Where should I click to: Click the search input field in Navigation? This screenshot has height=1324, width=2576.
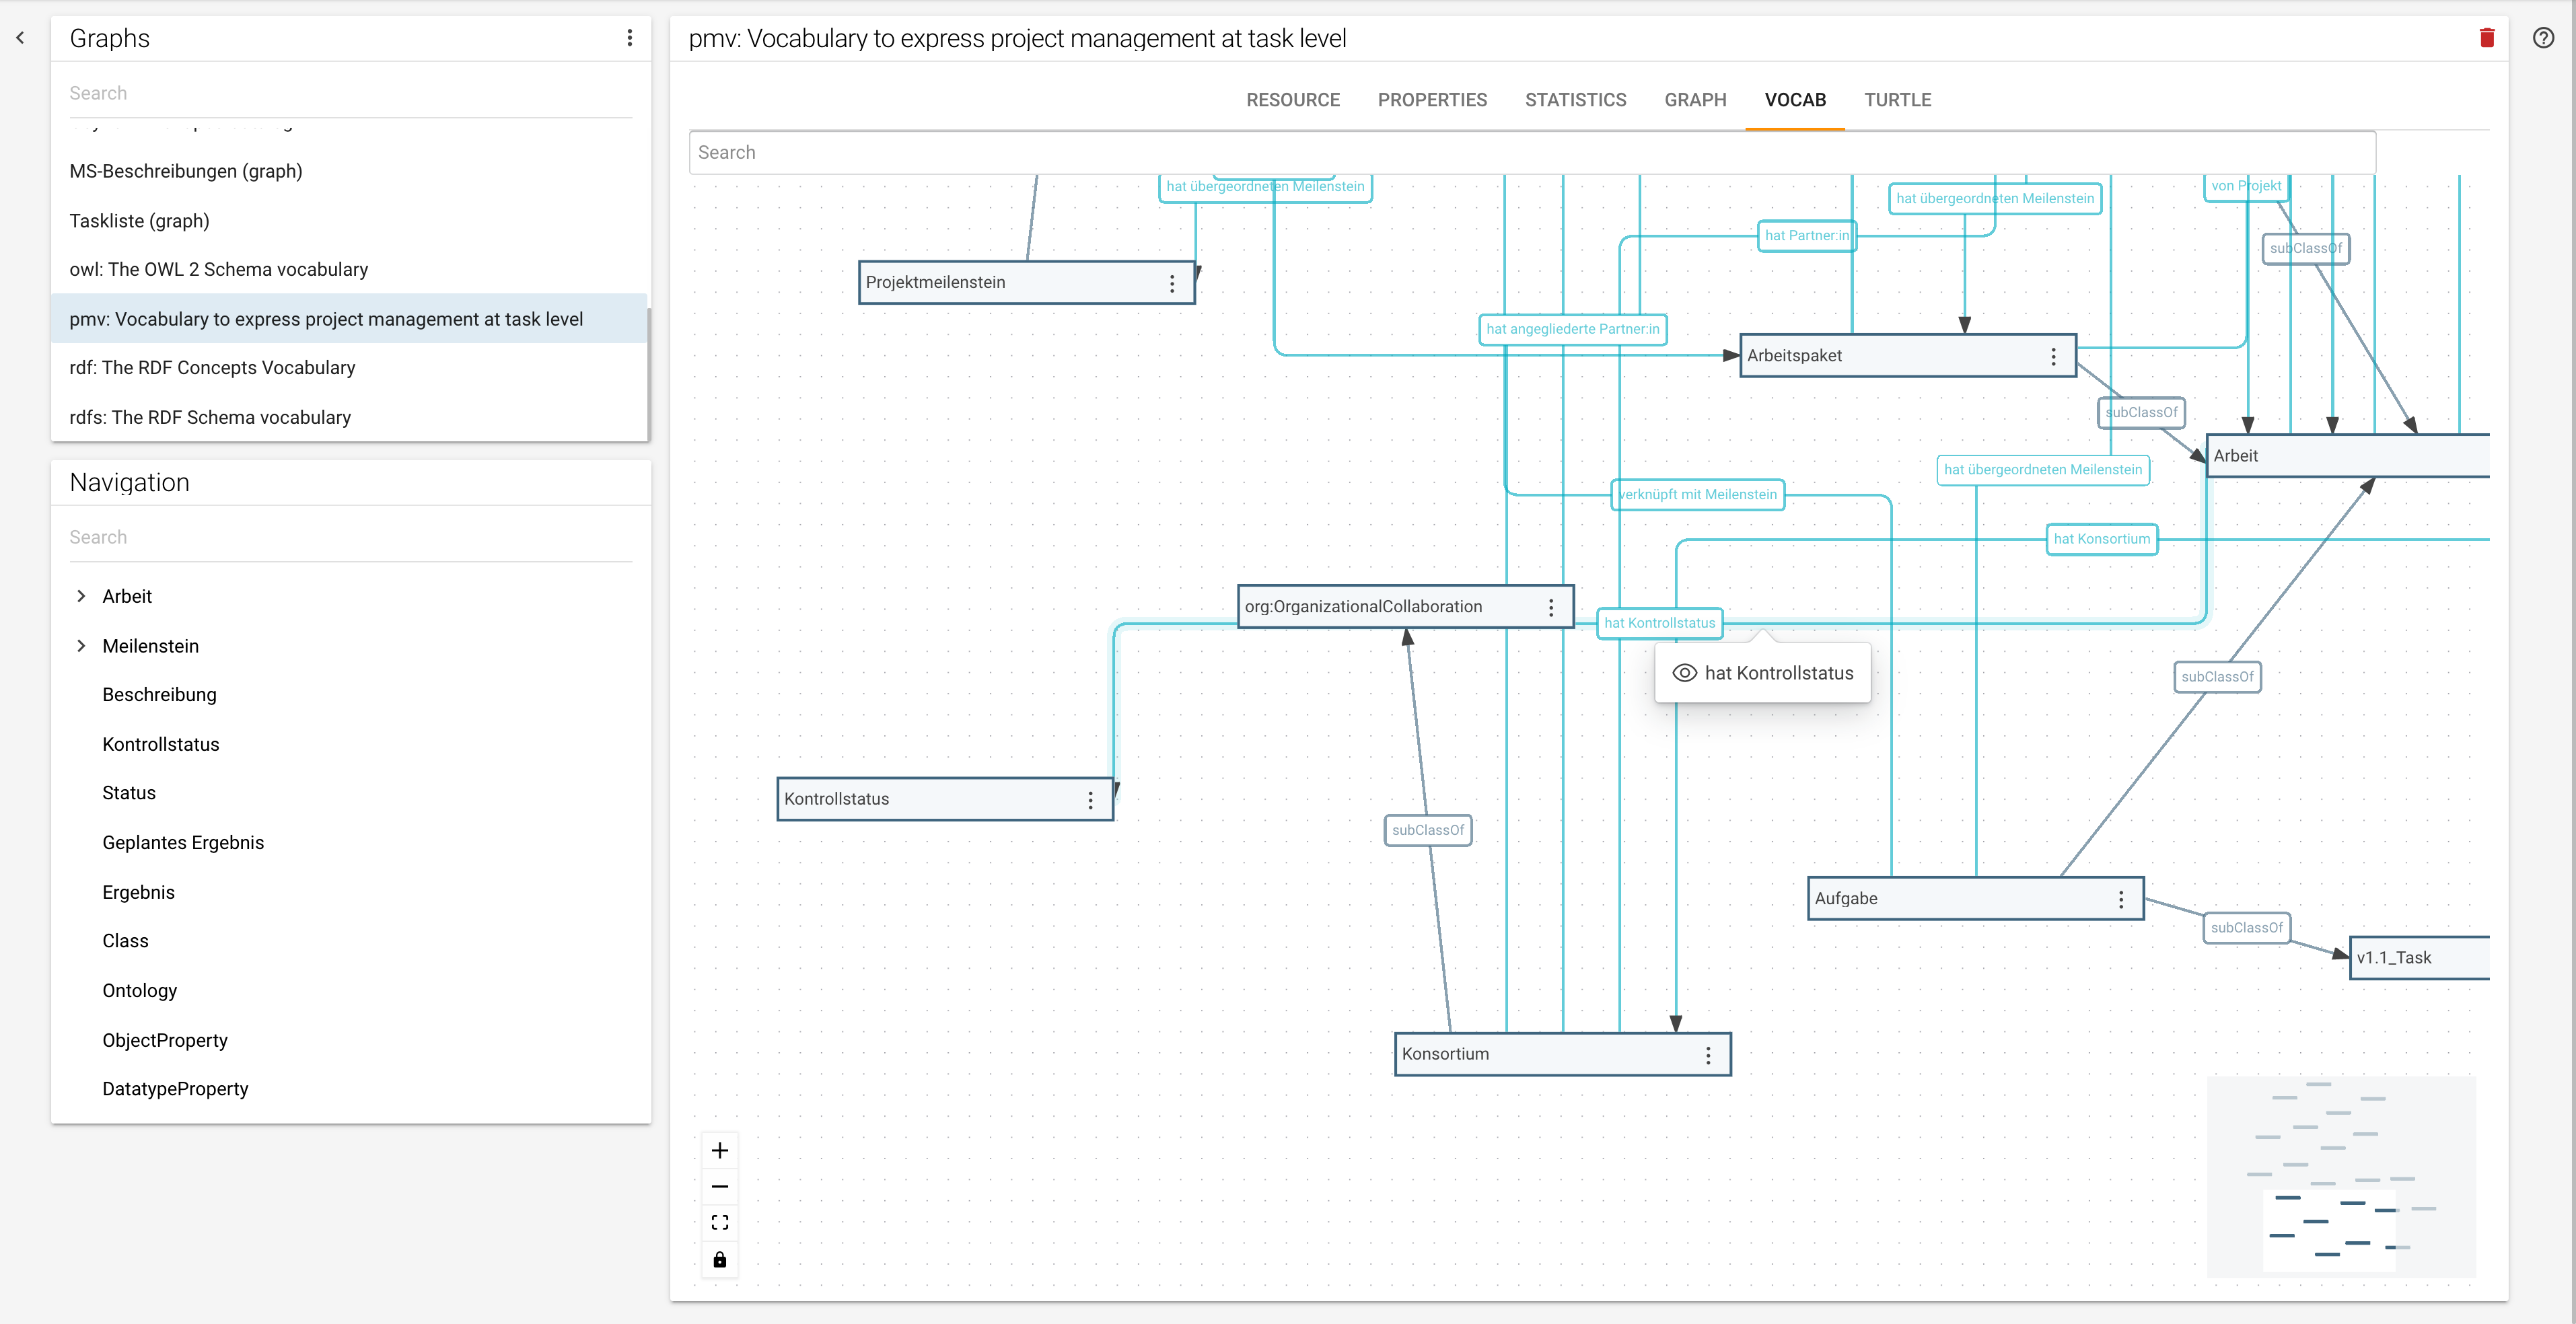[350, 536]
